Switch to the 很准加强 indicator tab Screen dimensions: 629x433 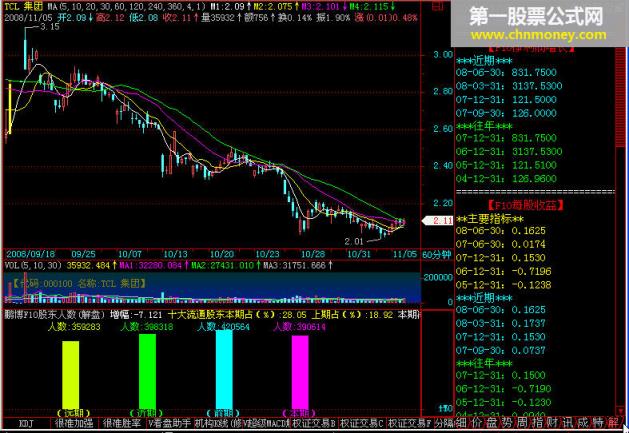click(x=74, y=423)
